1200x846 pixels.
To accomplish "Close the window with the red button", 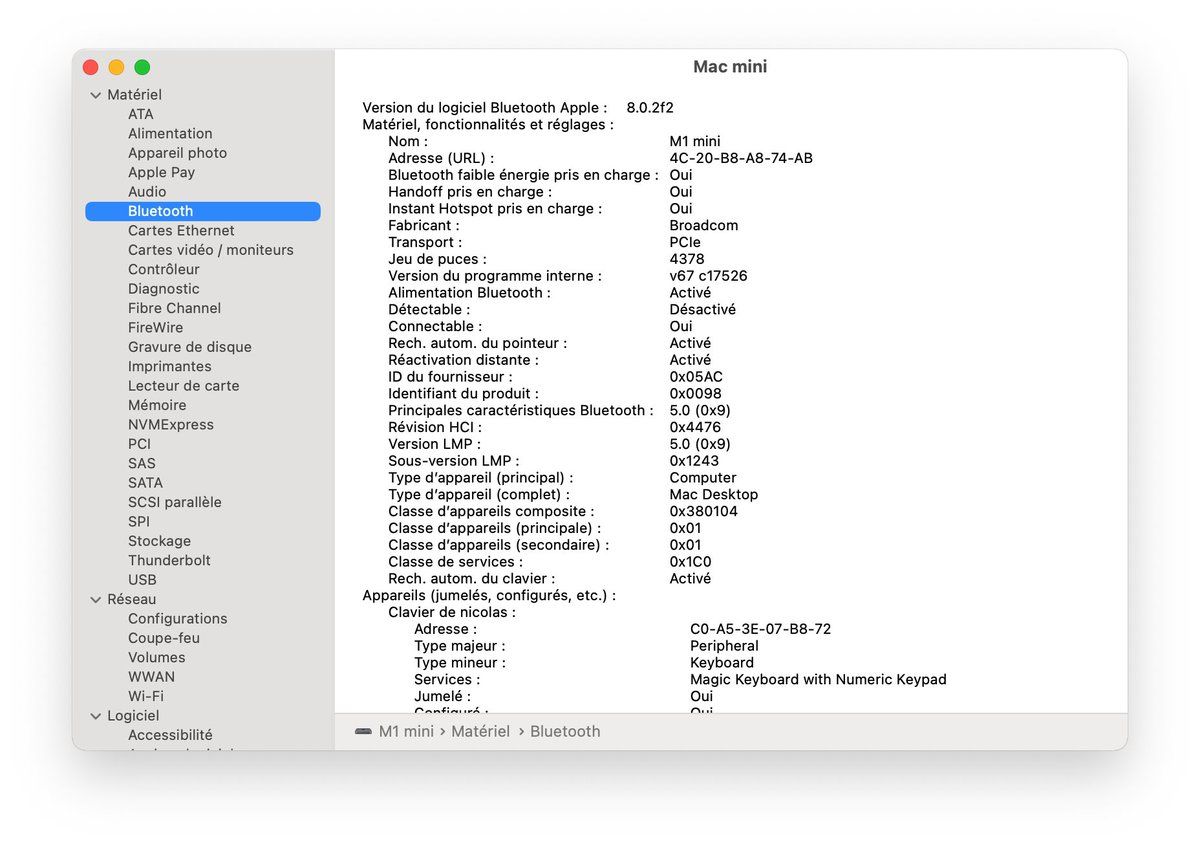I will (x=90, y=67).
